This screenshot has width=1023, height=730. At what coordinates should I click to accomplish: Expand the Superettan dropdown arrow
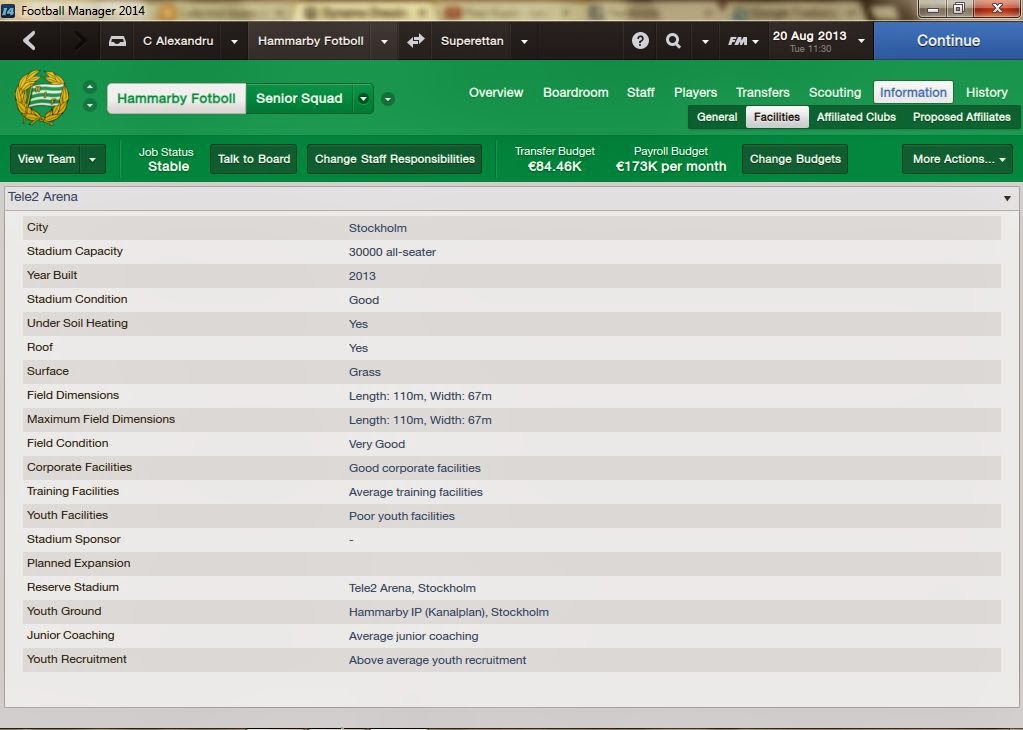(524, 41)
